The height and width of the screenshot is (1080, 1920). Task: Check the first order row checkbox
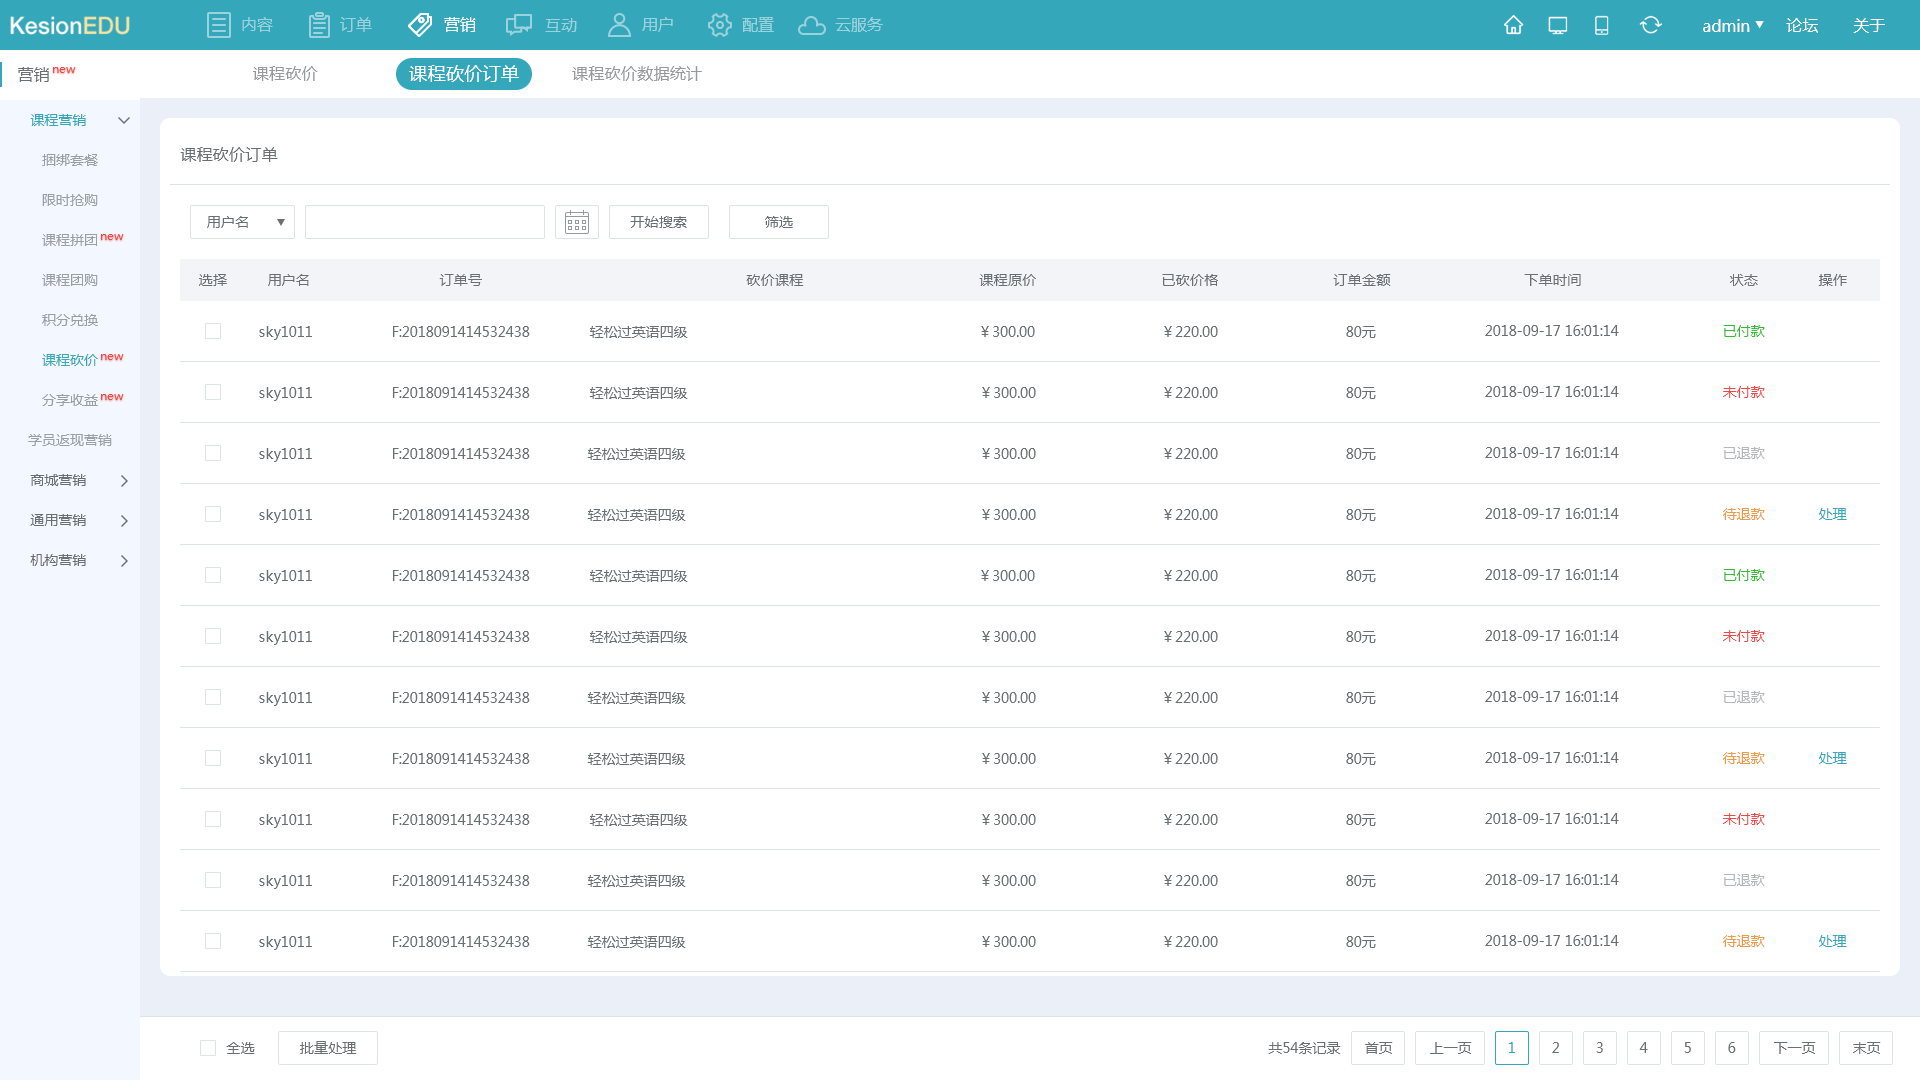pos(213,331)
